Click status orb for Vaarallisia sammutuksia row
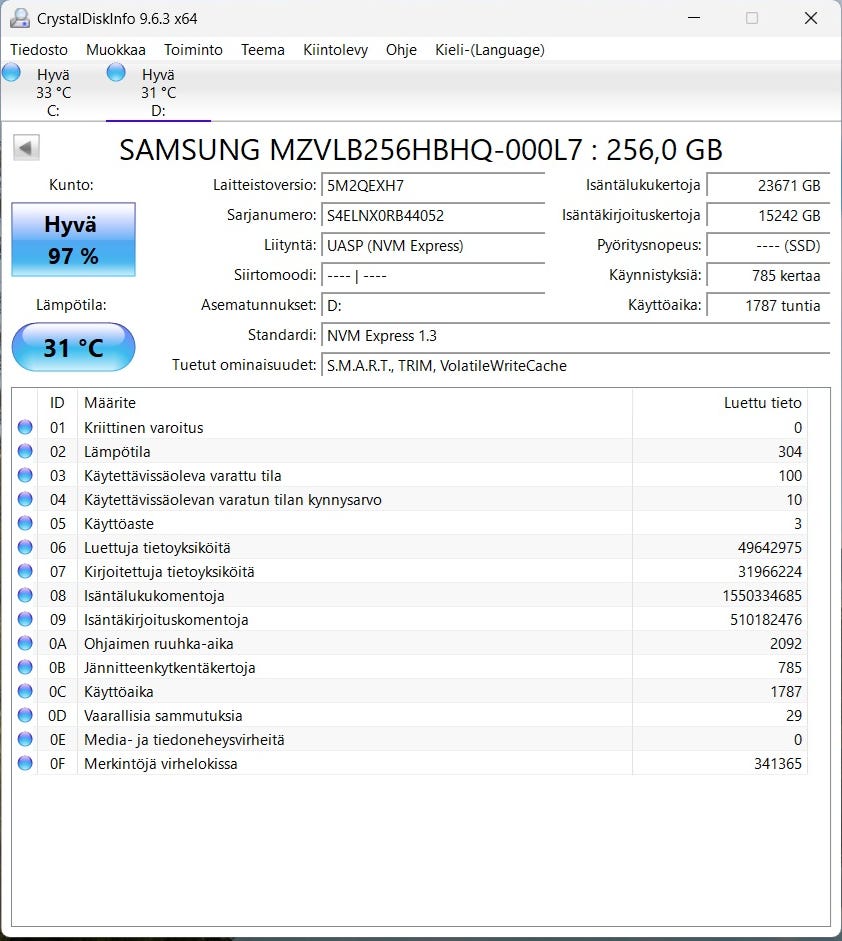This screenshot has width=842, height=941. 25,716
